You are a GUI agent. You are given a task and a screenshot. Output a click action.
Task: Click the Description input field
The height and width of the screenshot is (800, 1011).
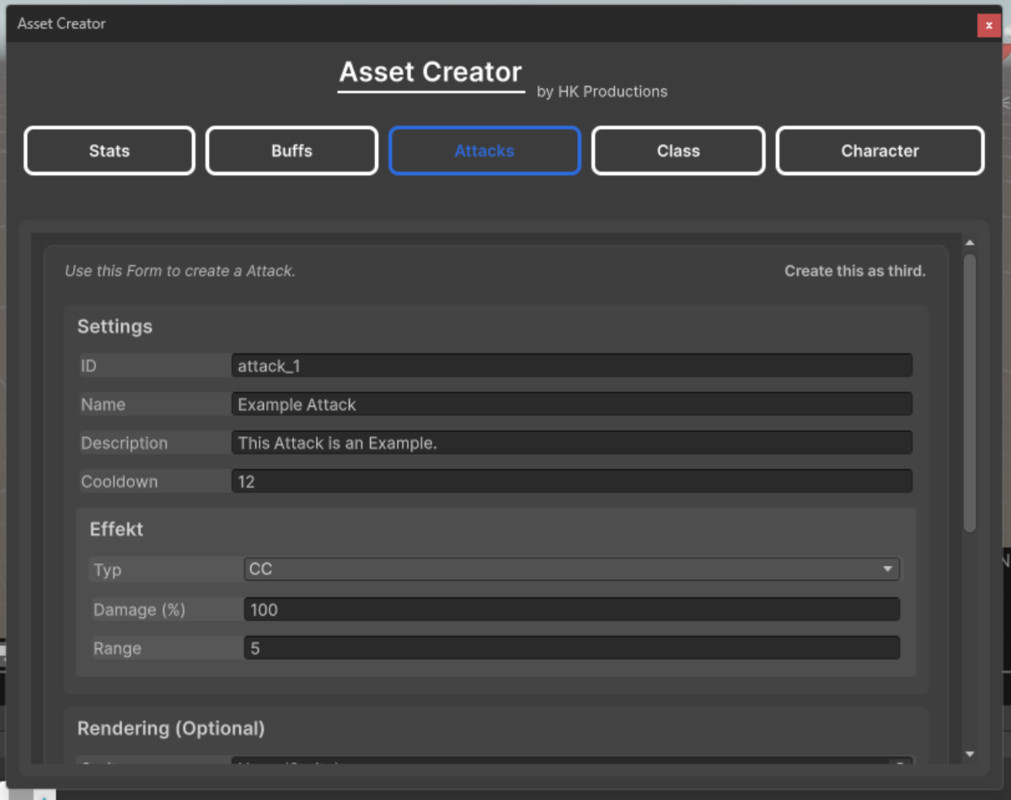point(571,442)
